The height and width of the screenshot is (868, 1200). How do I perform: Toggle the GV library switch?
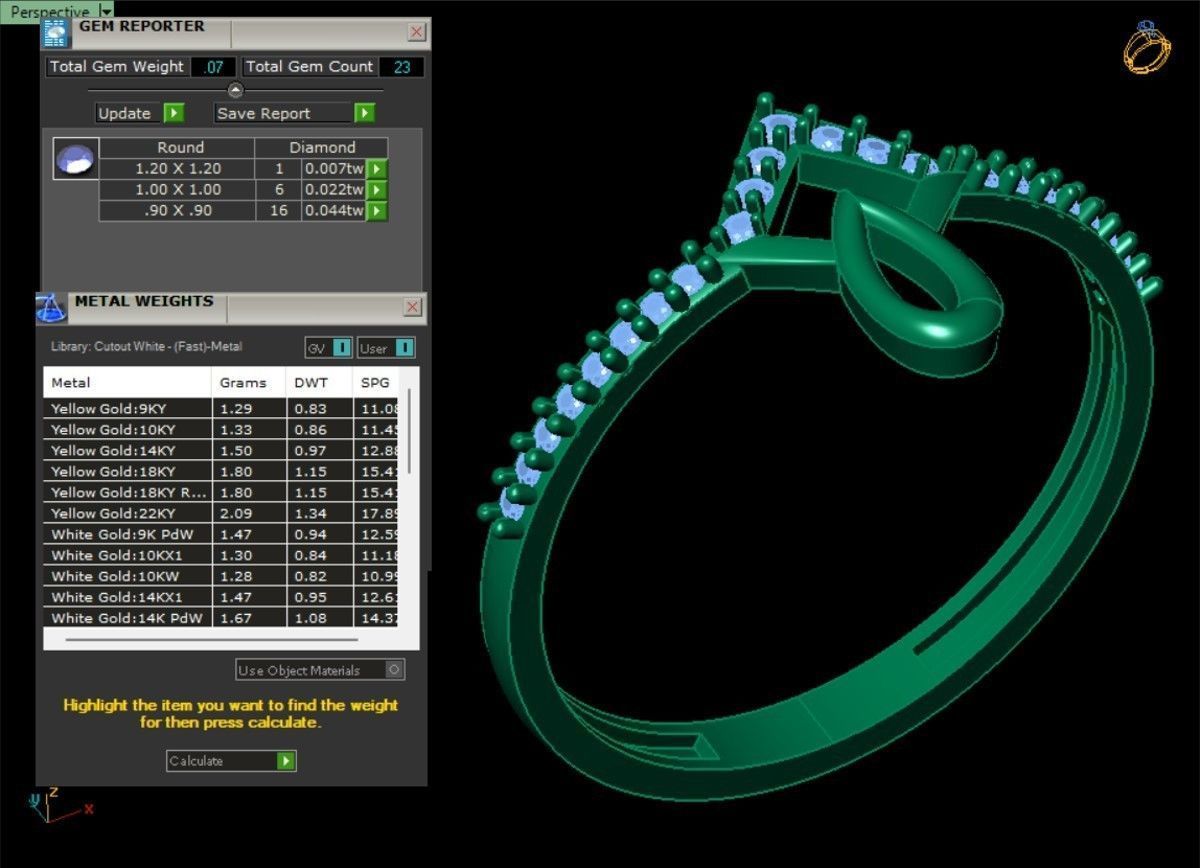click(328, 348)
